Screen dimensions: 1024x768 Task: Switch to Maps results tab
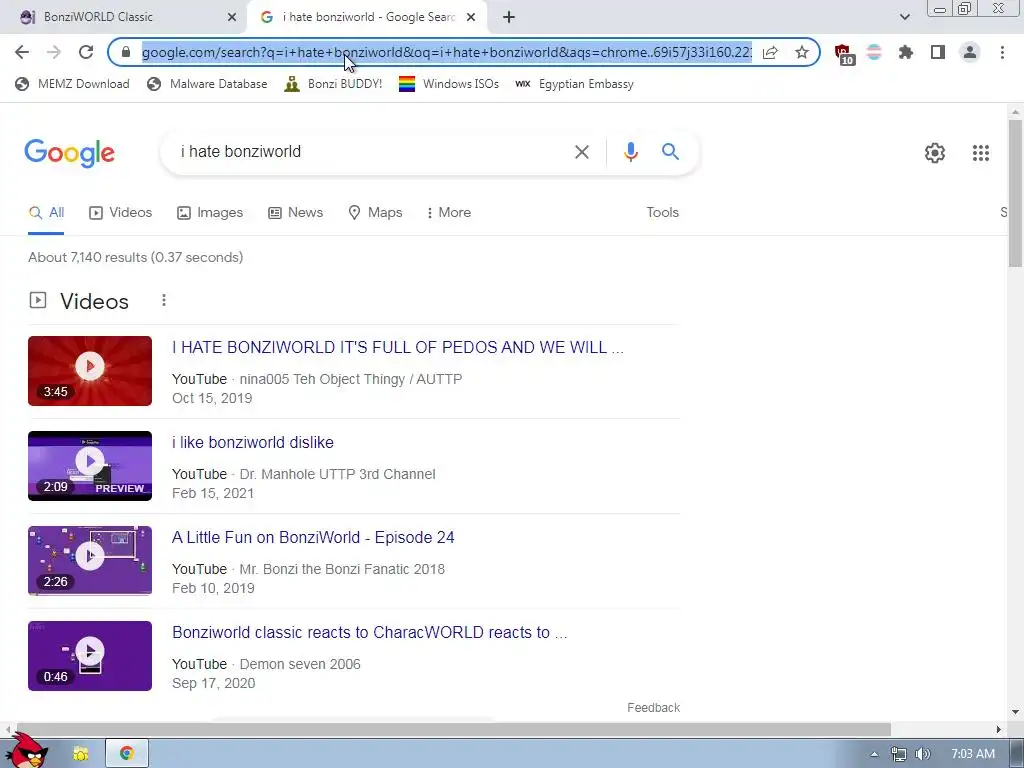tap(376, 213)
